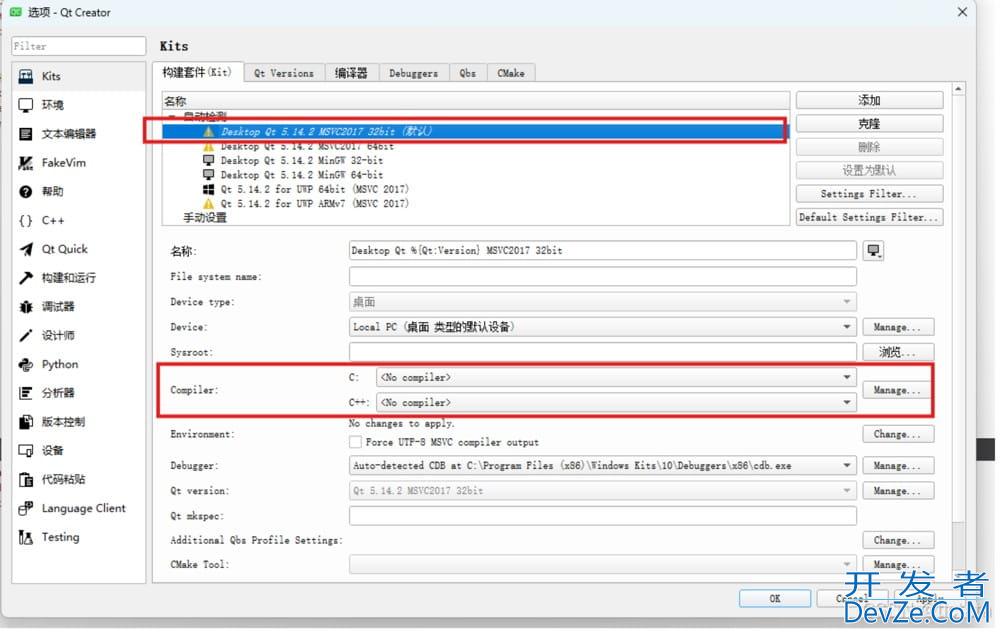
Task: Click Manage... next to Debugger
Action: click(x=898, y=467)
